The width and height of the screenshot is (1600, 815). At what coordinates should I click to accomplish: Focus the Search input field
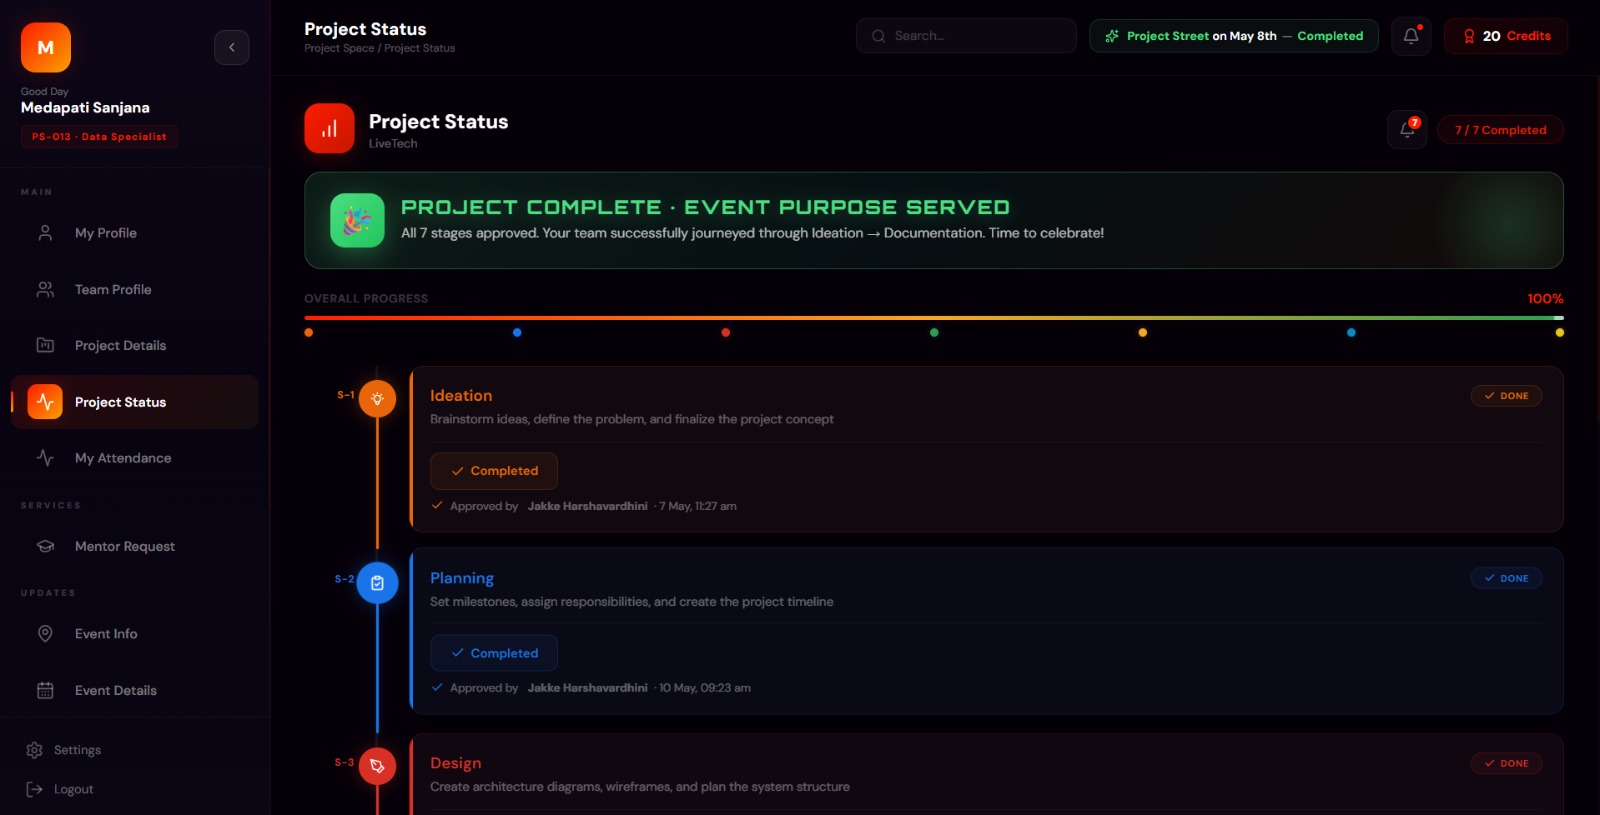pyautogui.click(x=966, y=36)
